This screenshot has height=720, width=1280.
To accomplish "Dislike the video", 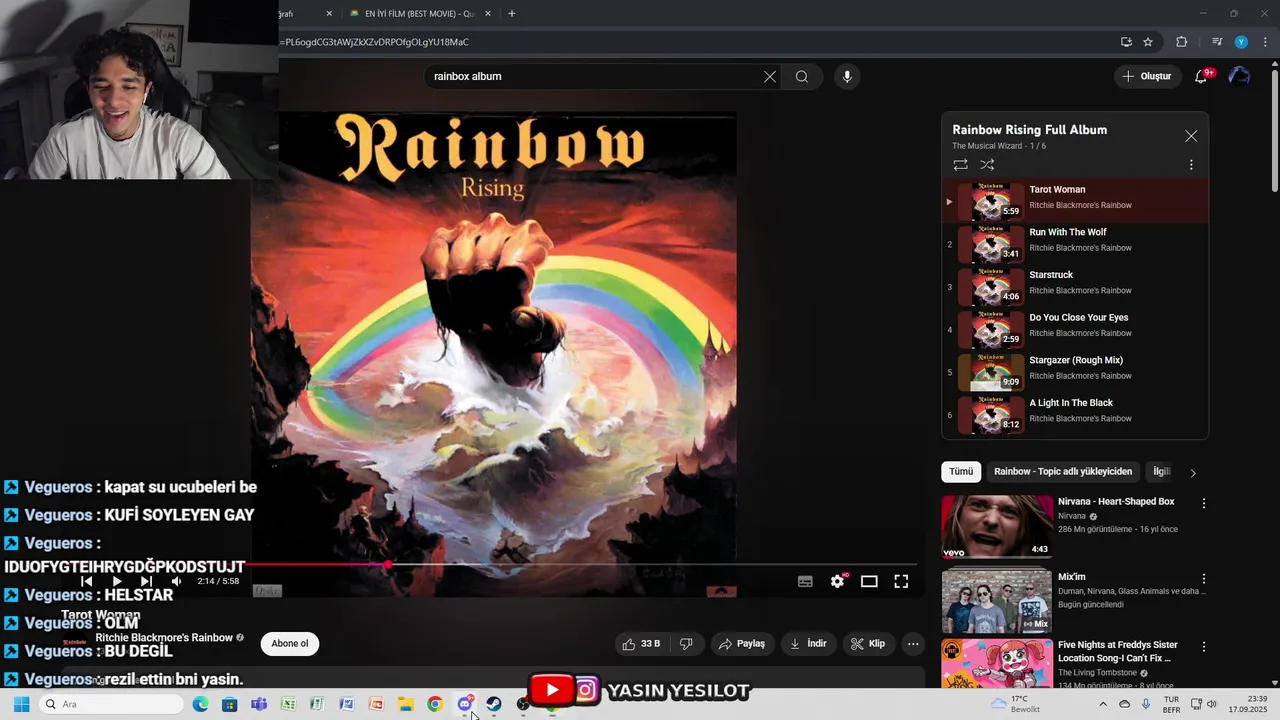I will 686,644.
